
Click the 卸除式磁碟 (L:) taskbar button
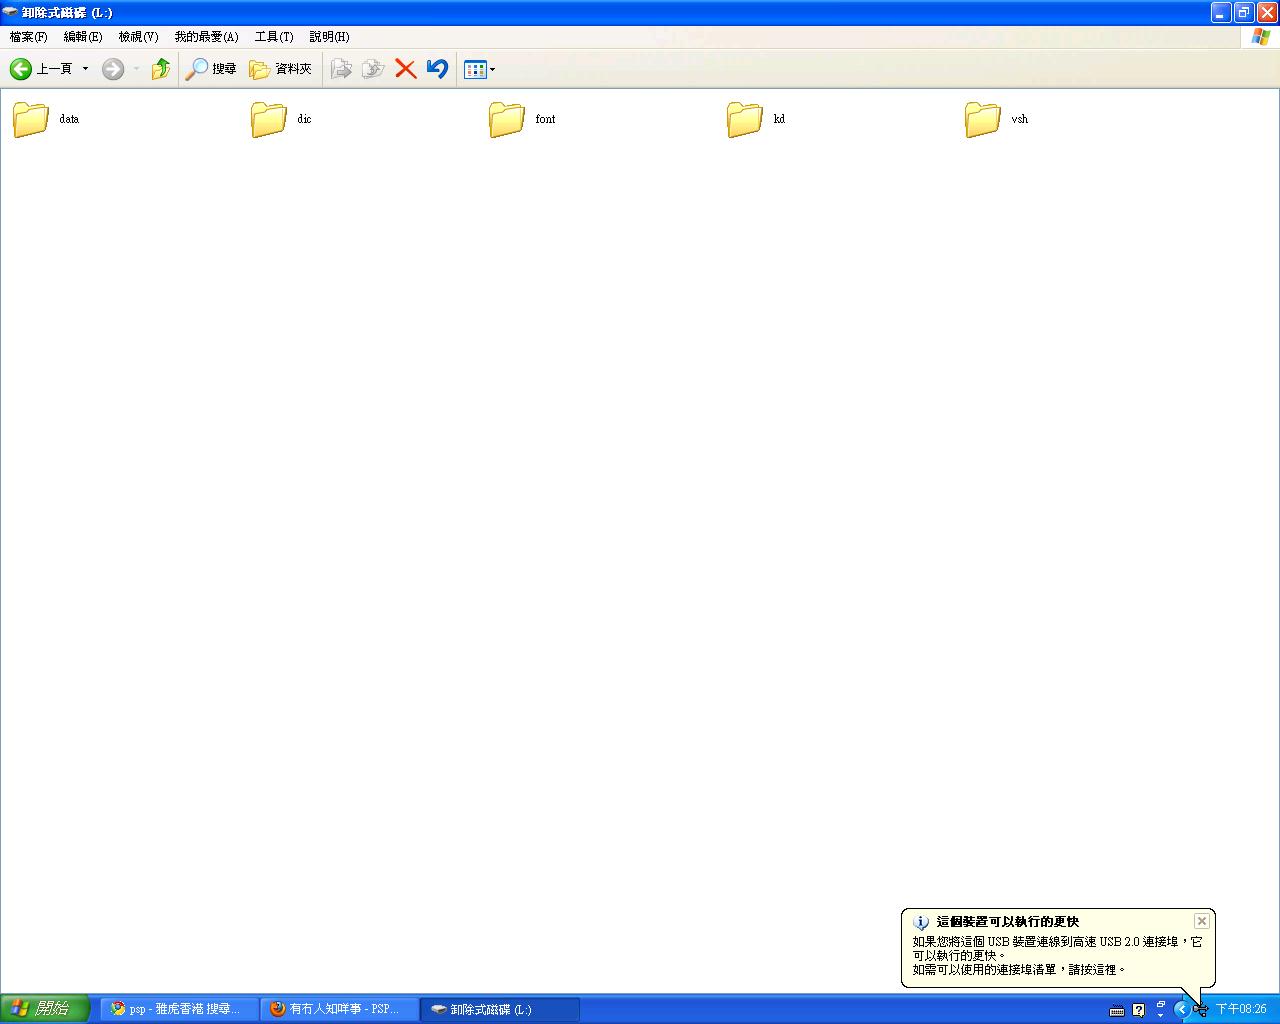click(499, 1009)
